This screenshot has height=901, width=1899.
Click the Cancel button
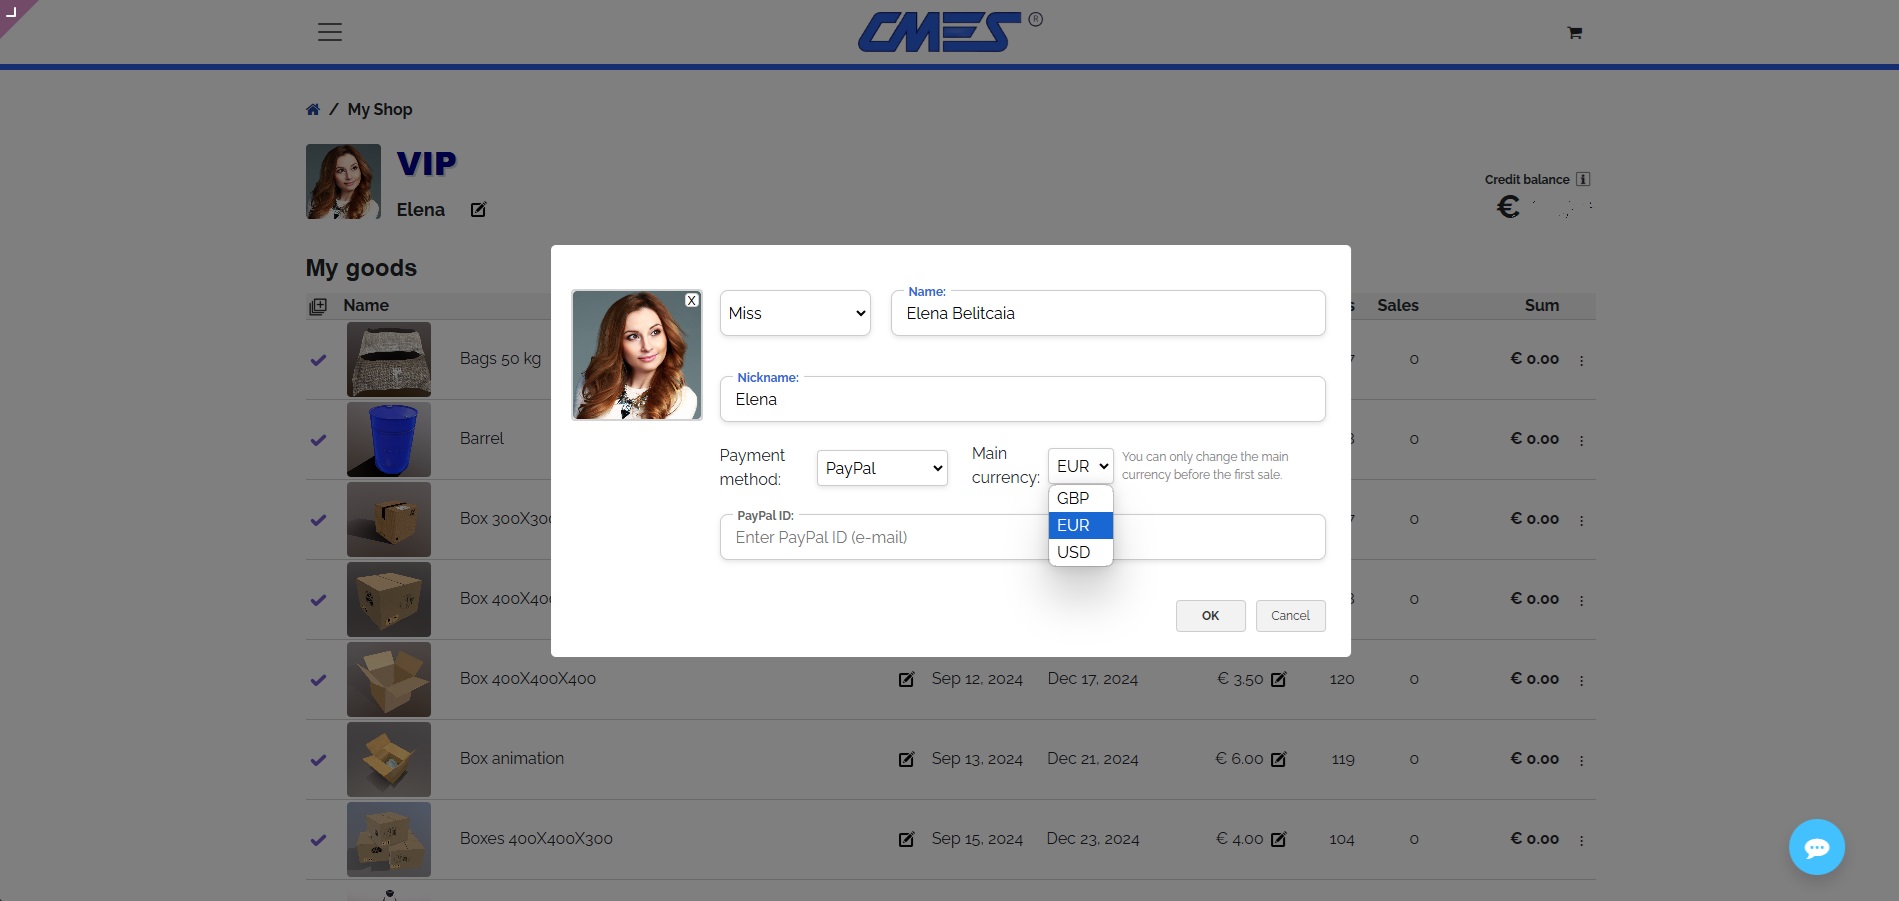1290,615
